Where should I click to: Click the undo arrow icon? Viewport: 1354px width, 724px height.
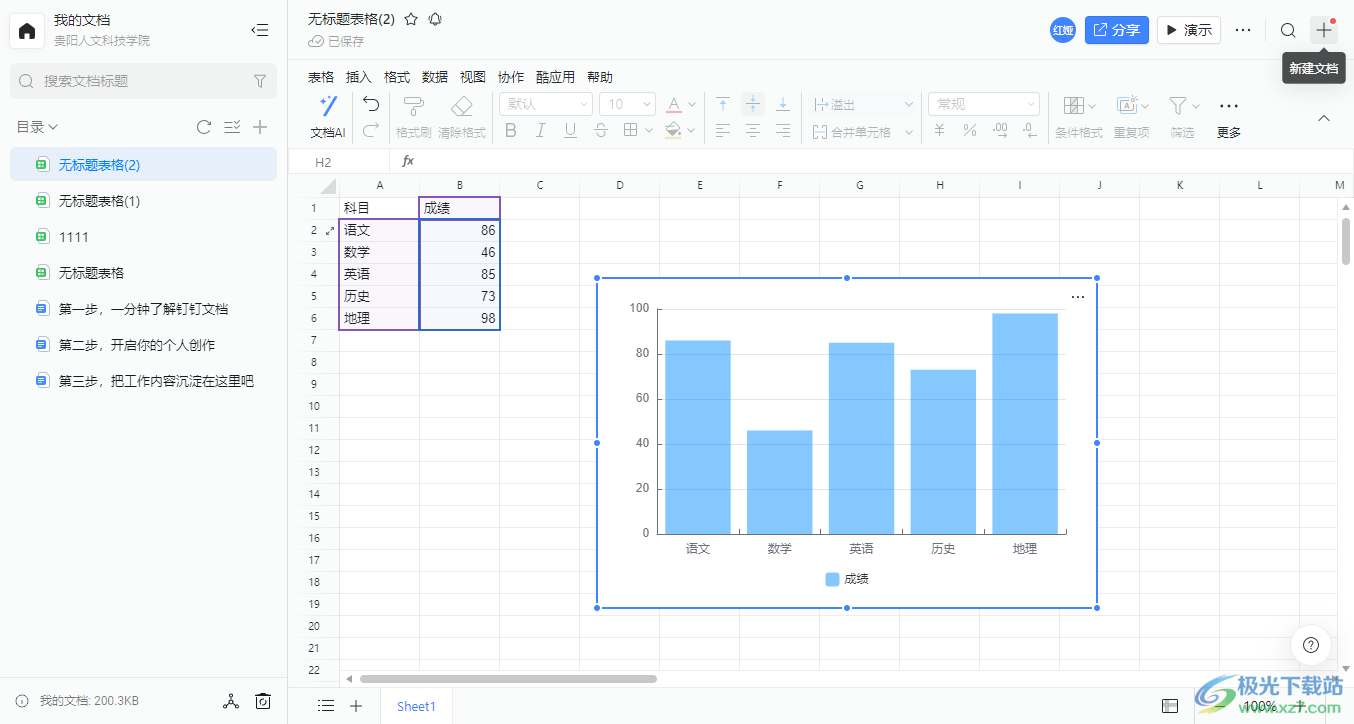coord(371,104)
